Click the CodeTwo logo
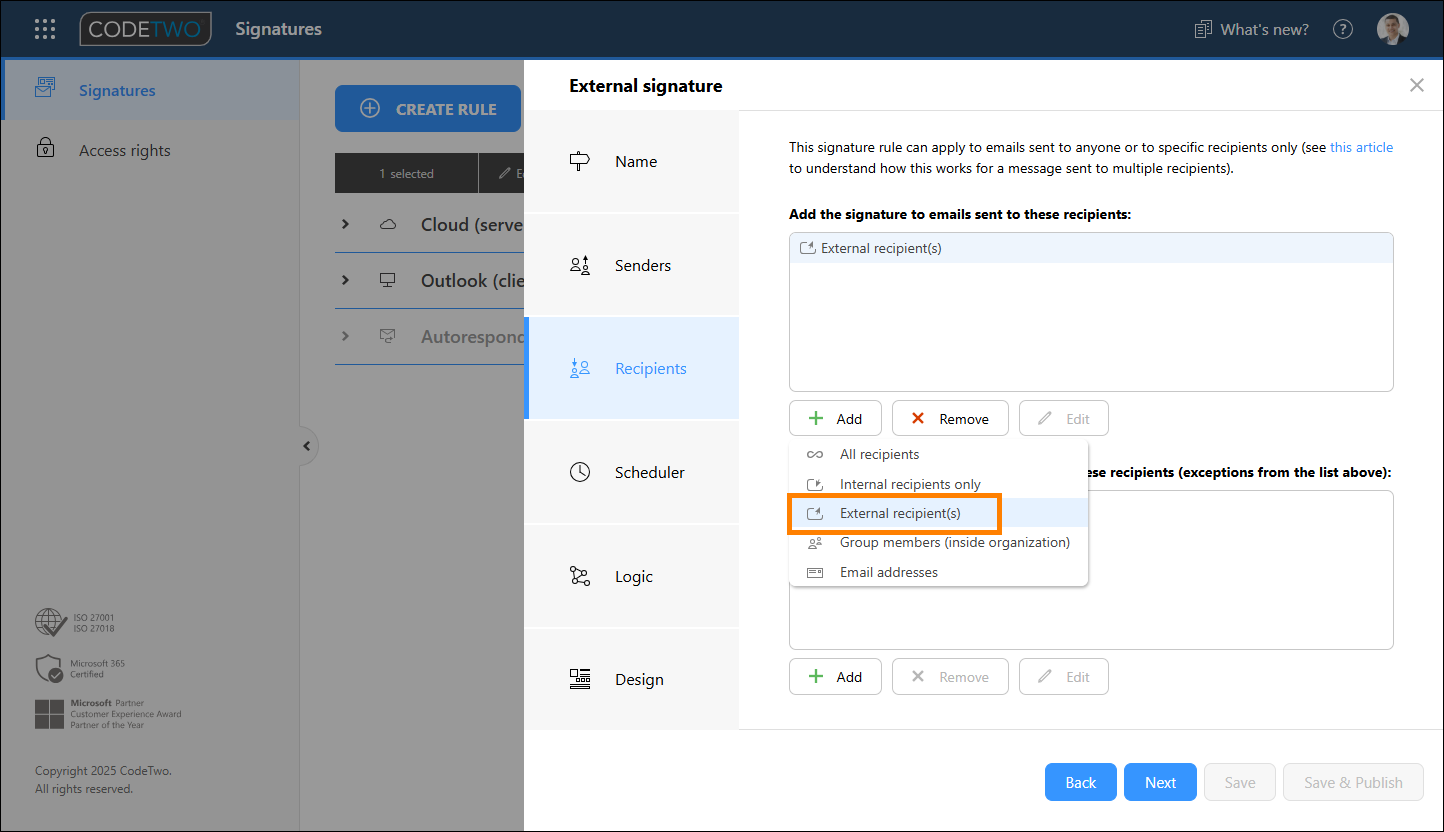 146,29
